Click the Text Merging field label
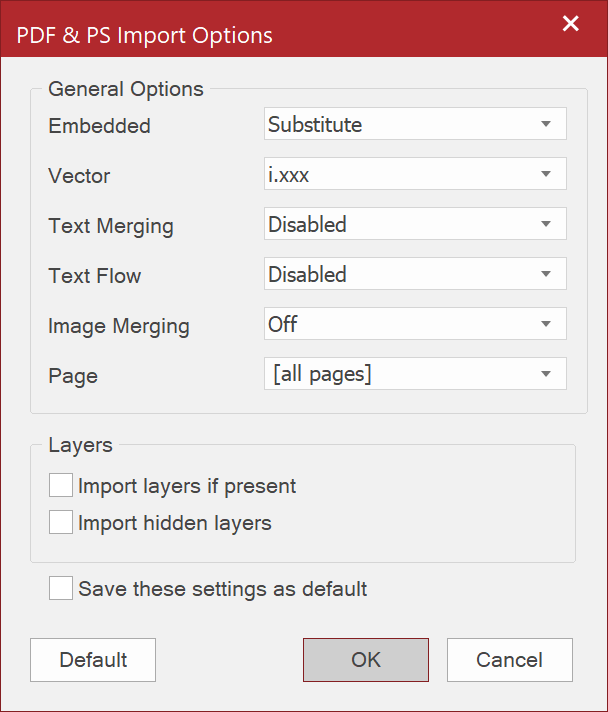The width and height of the screenshot is (608, 712). coord(111,226)
